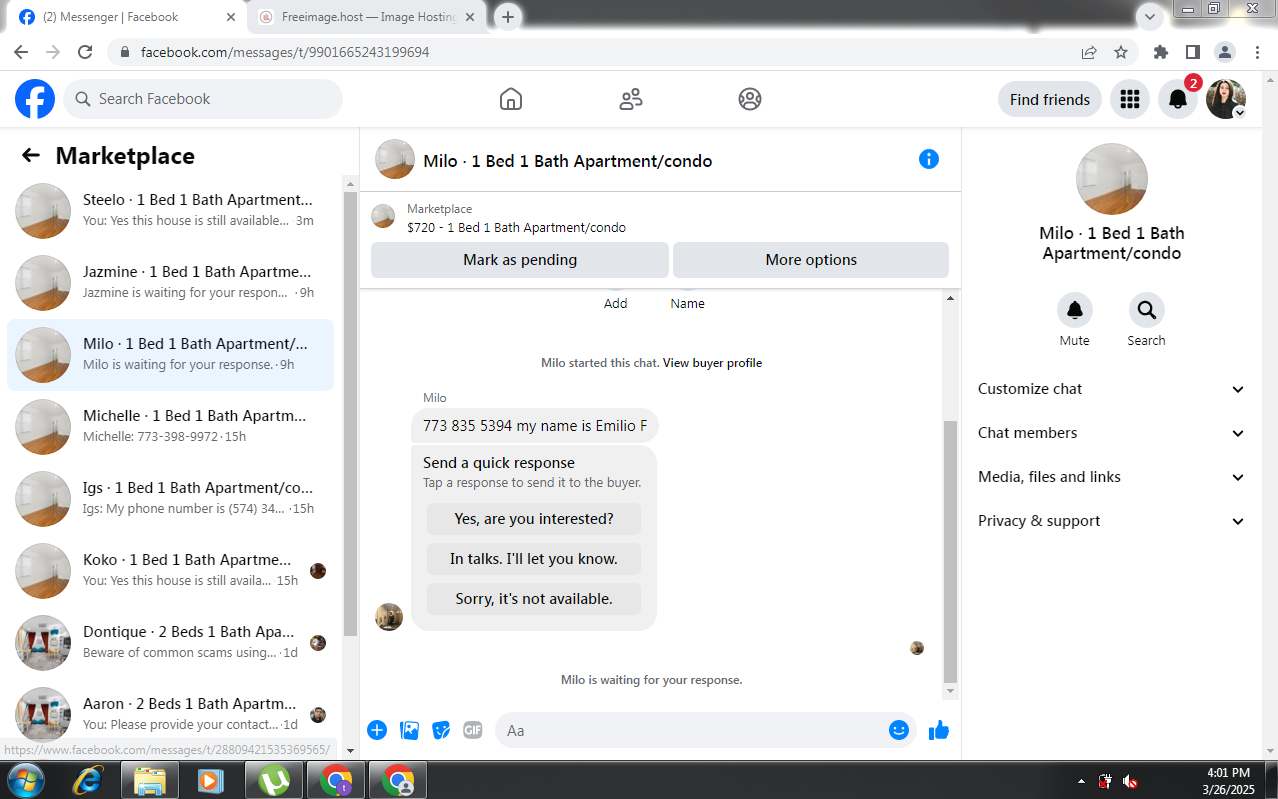Send a thumbs-up like
1278x799 pixels.
click(x=938, y=730)
